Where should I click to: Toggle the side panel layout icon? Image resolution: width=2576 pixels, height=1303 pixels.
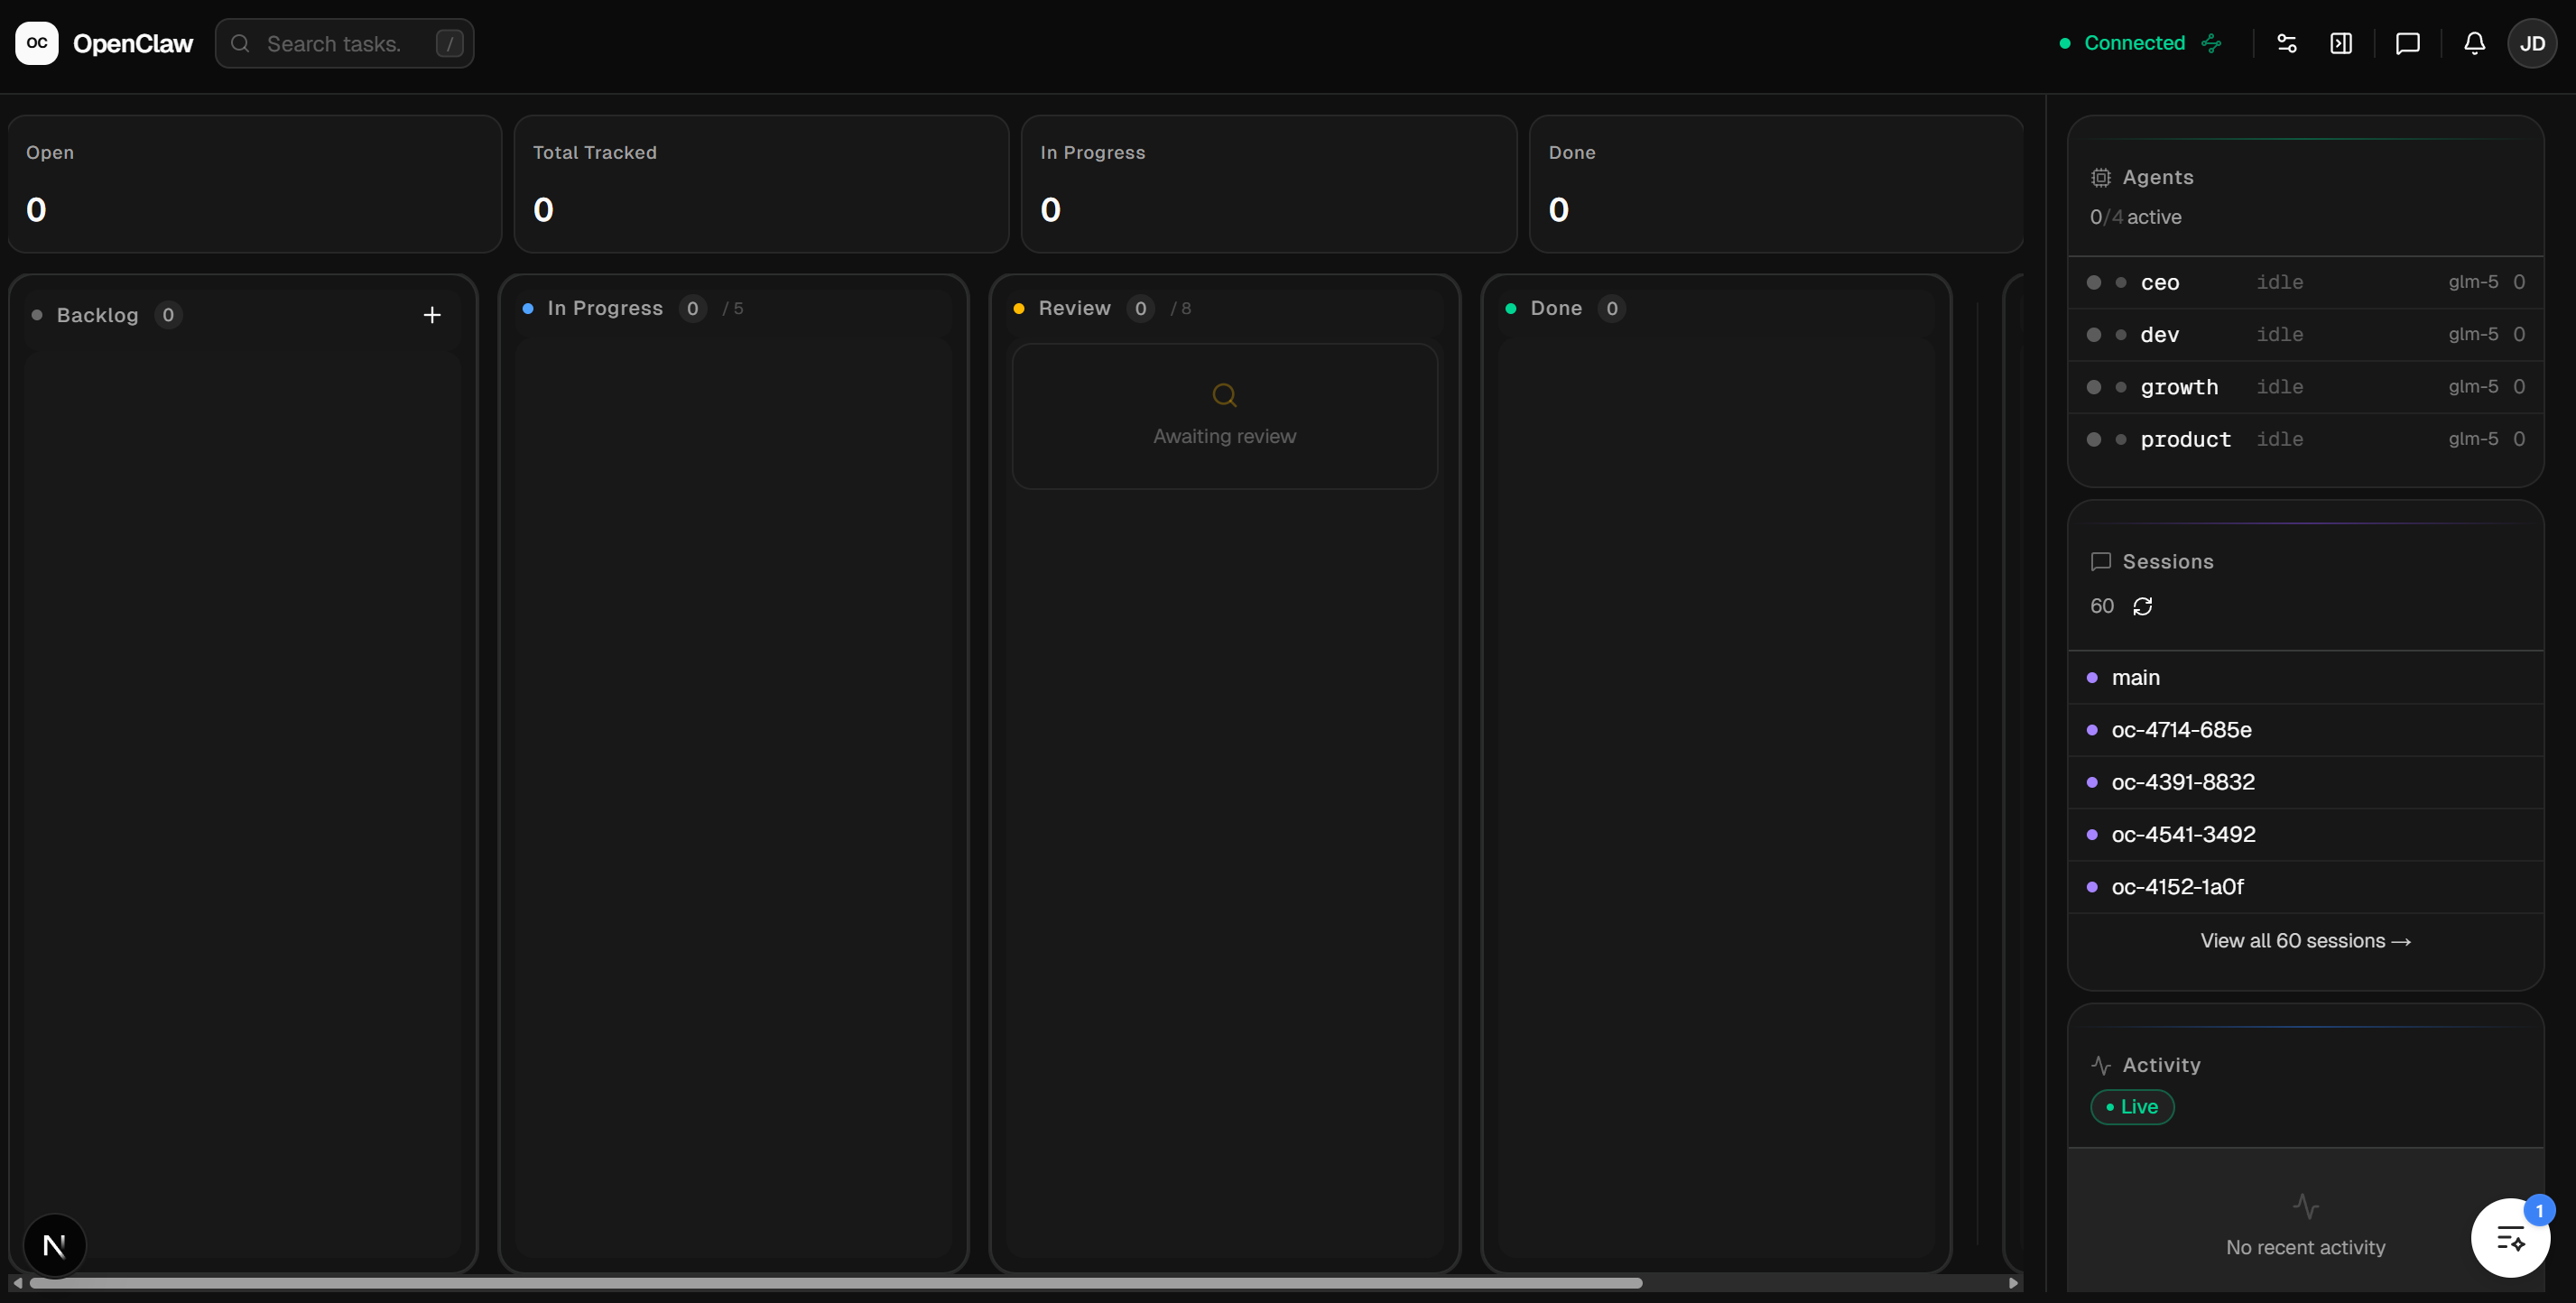tap(2340, 43)
